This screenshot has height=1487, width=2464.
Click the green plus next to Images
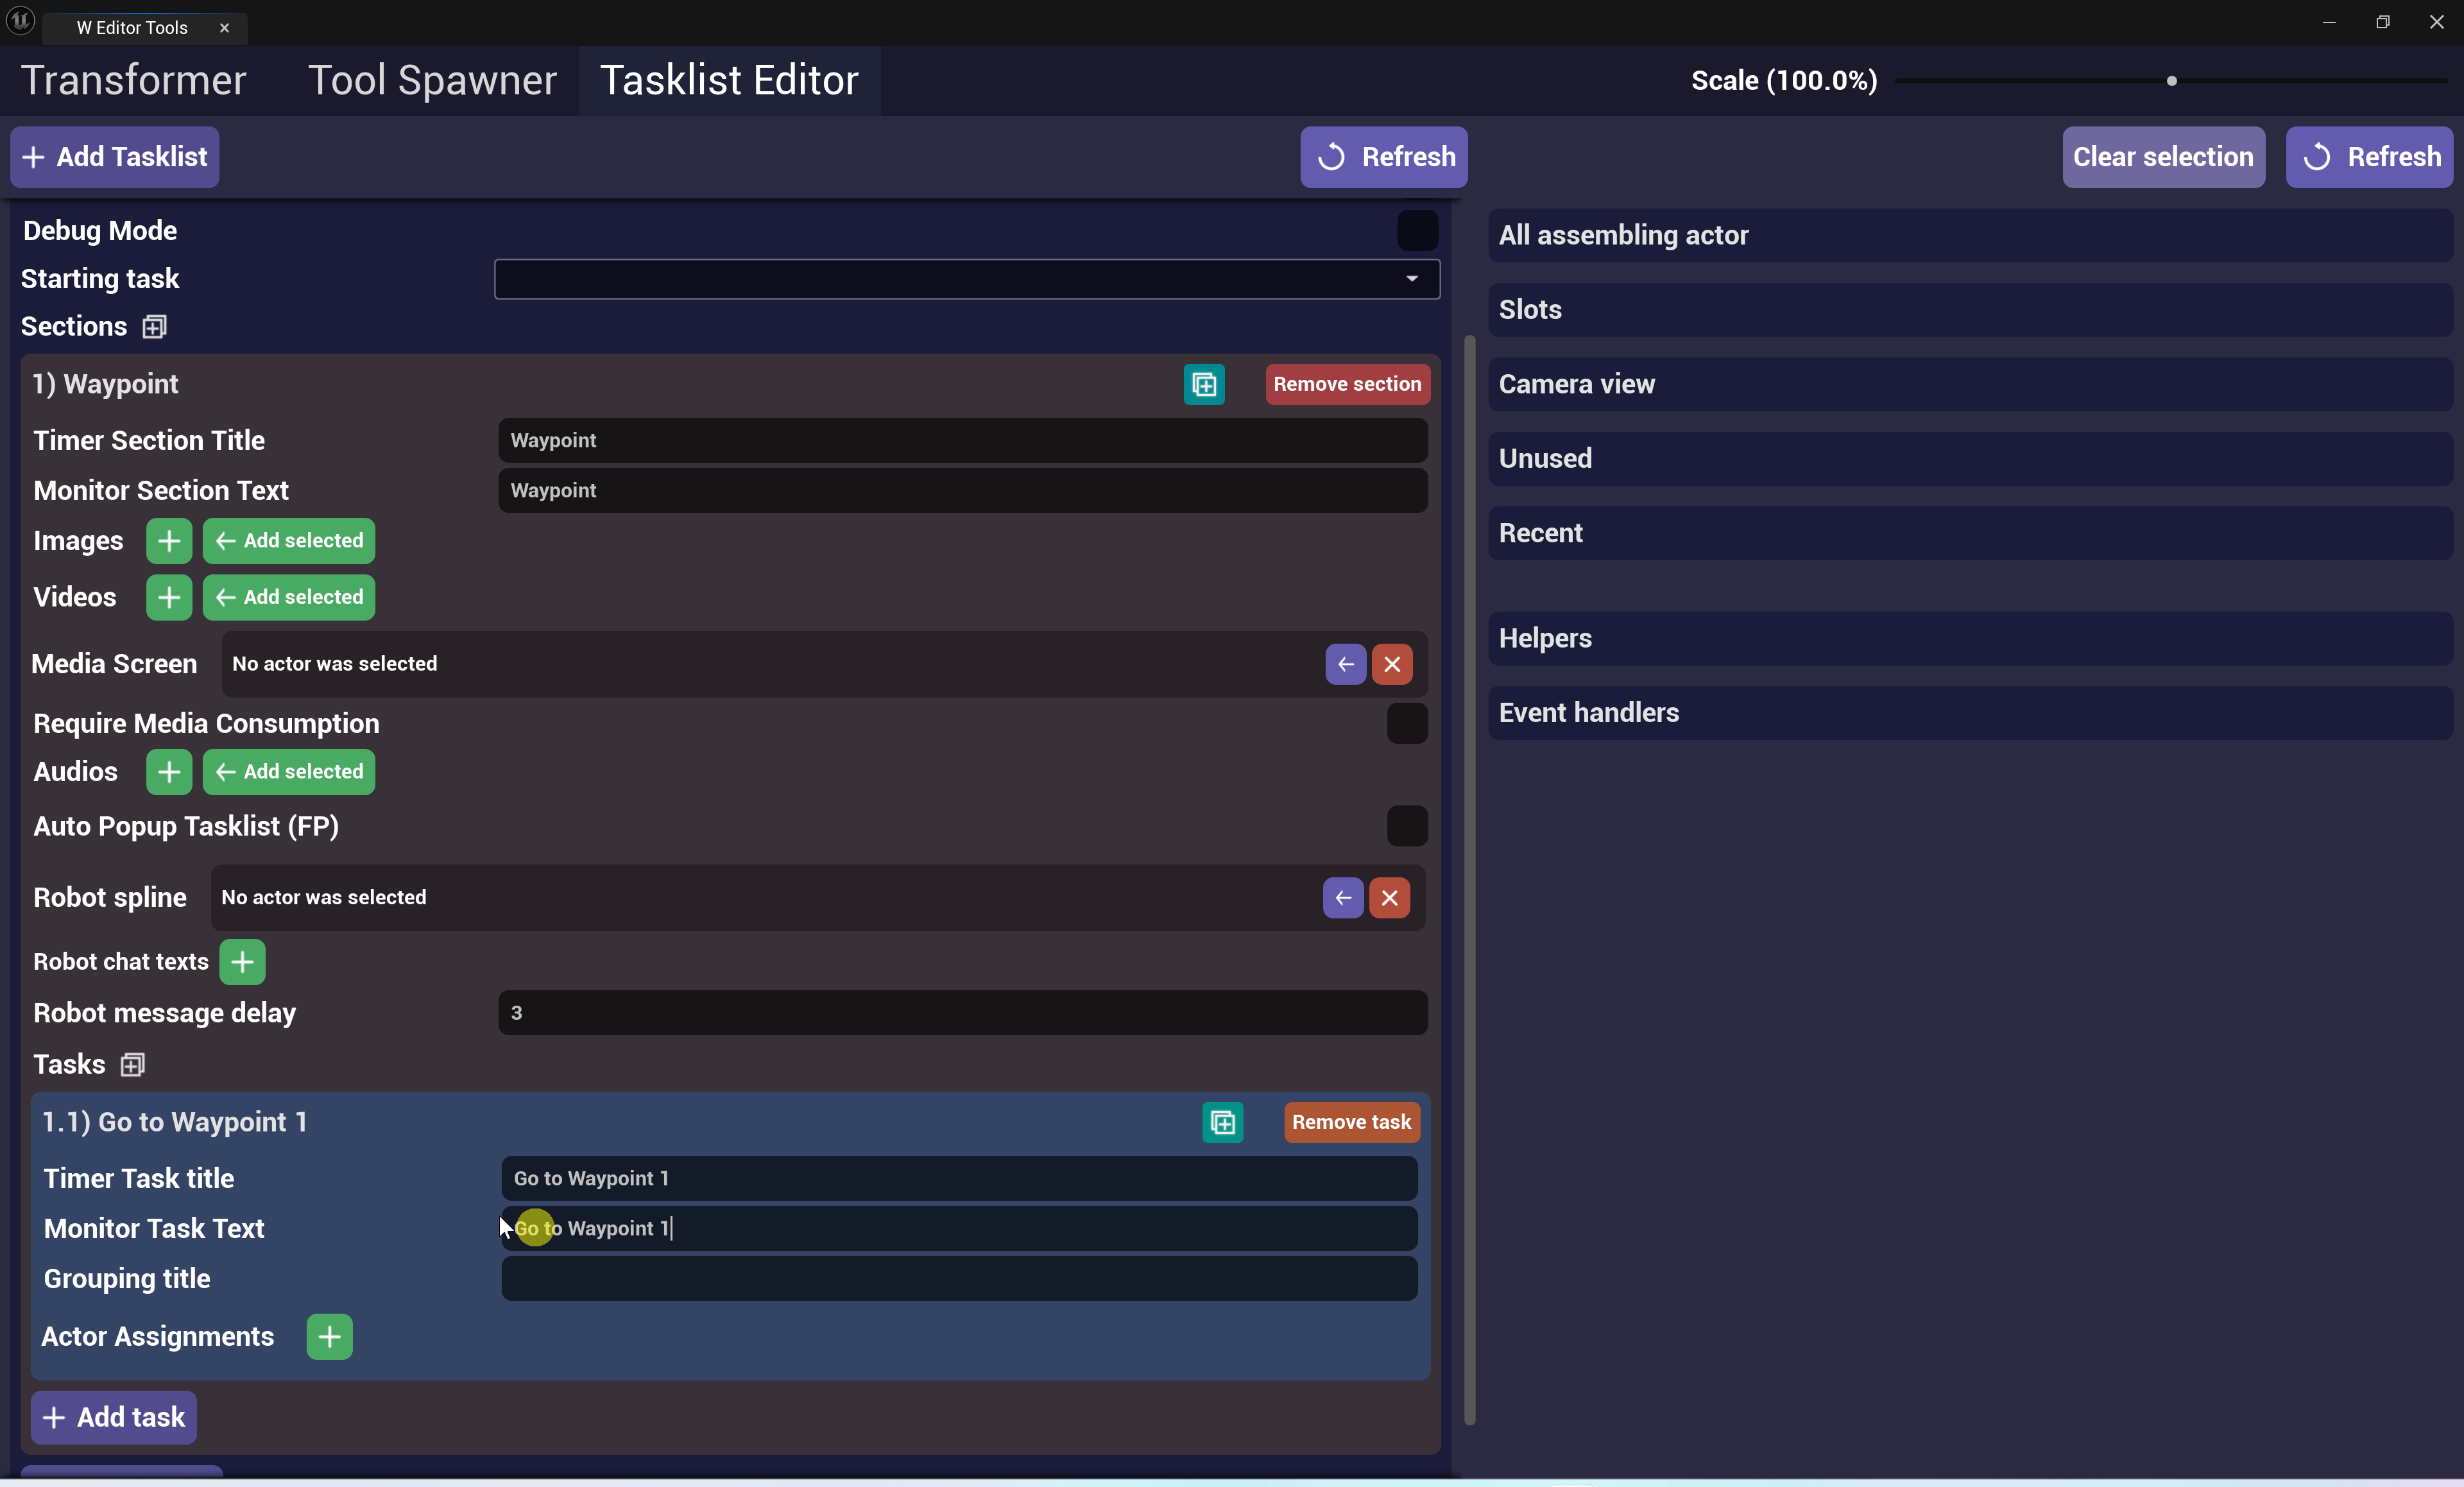pyautogui.click(x=169, y=541)
